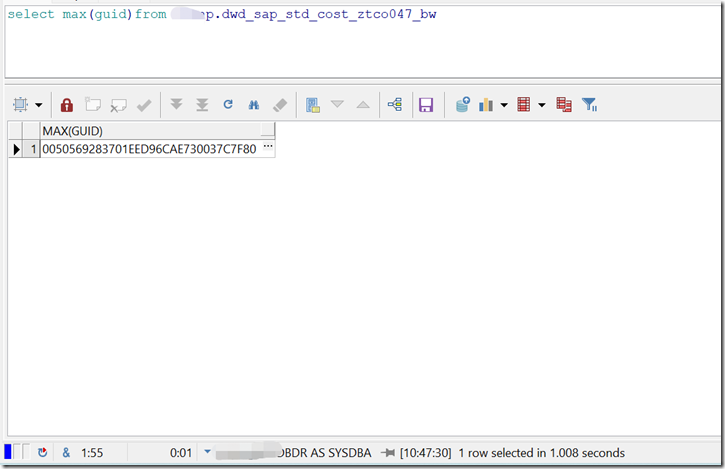Click the purple save results icon
Screen dimensions: 725x469
[426, 105]
